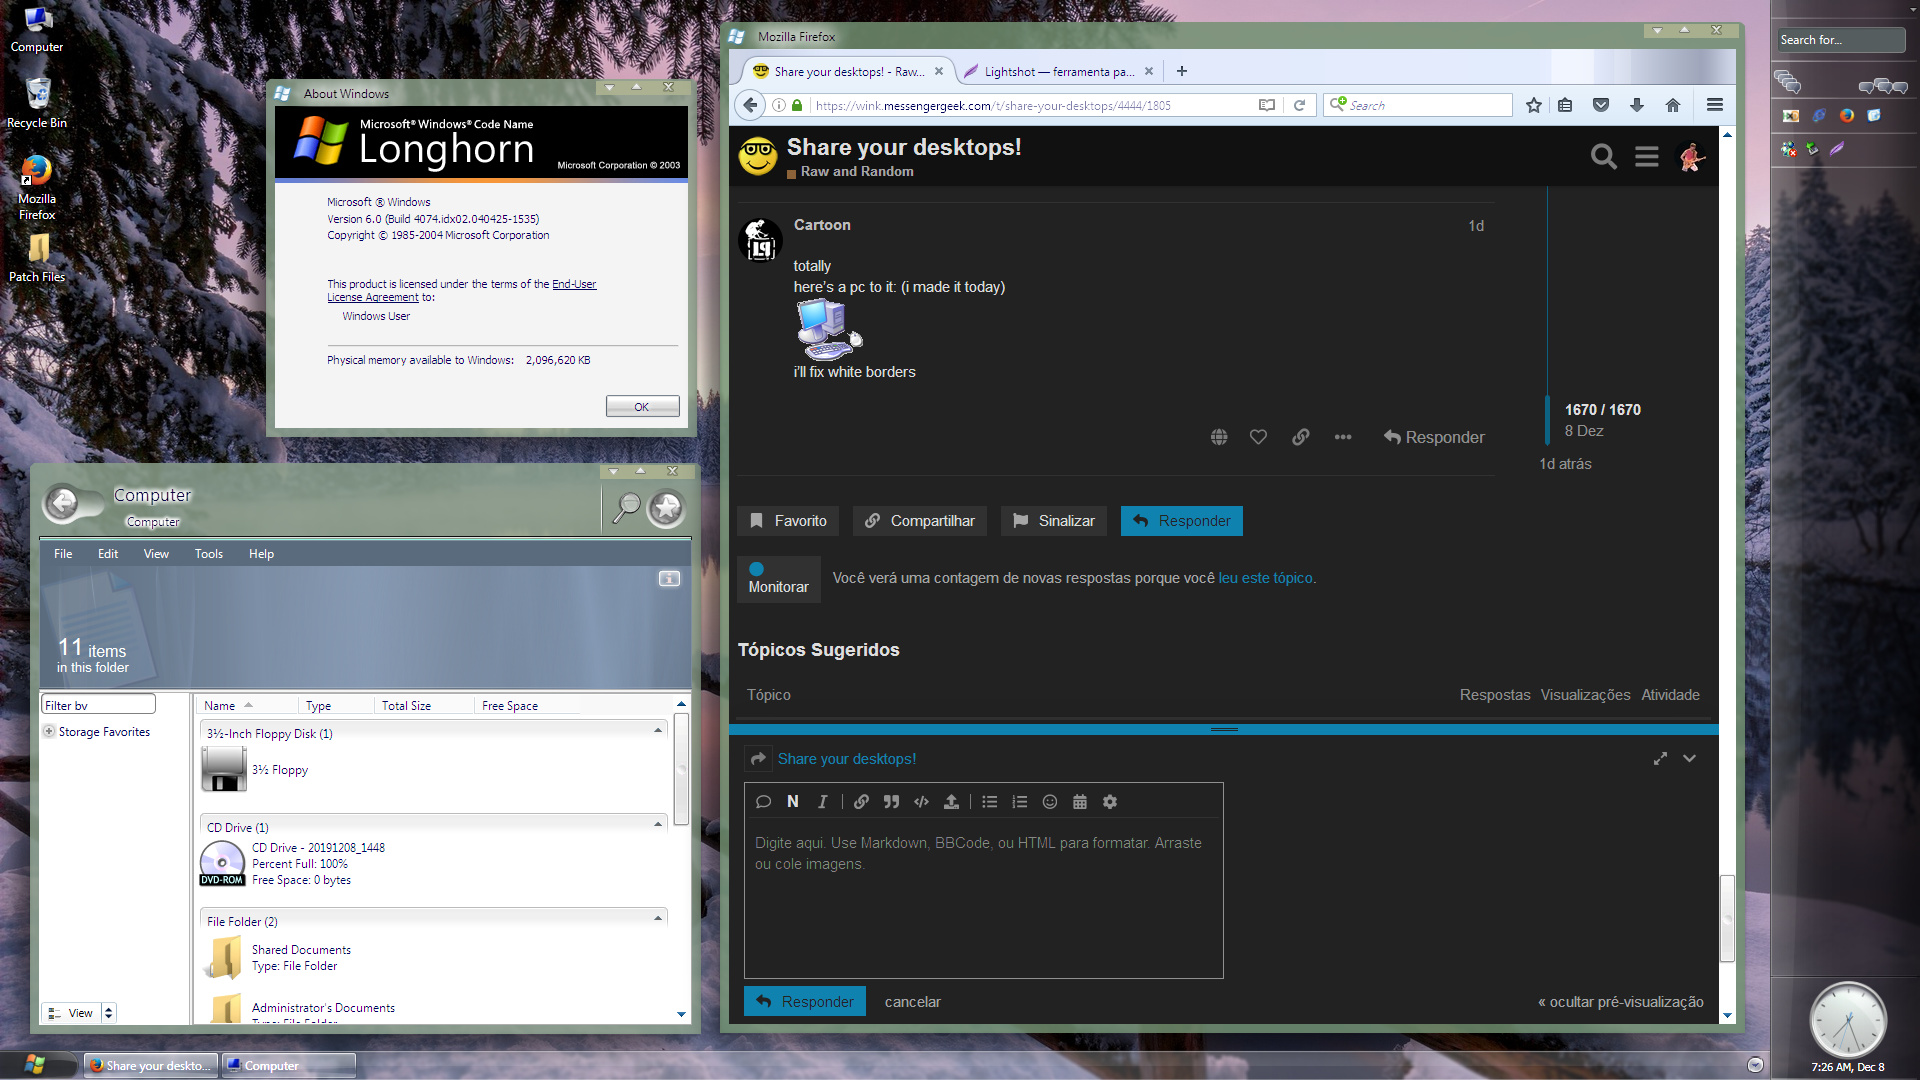This screenshot has width=1920, height=1080.
Task: Open new Firefox tab
Action: [1182, 71]
